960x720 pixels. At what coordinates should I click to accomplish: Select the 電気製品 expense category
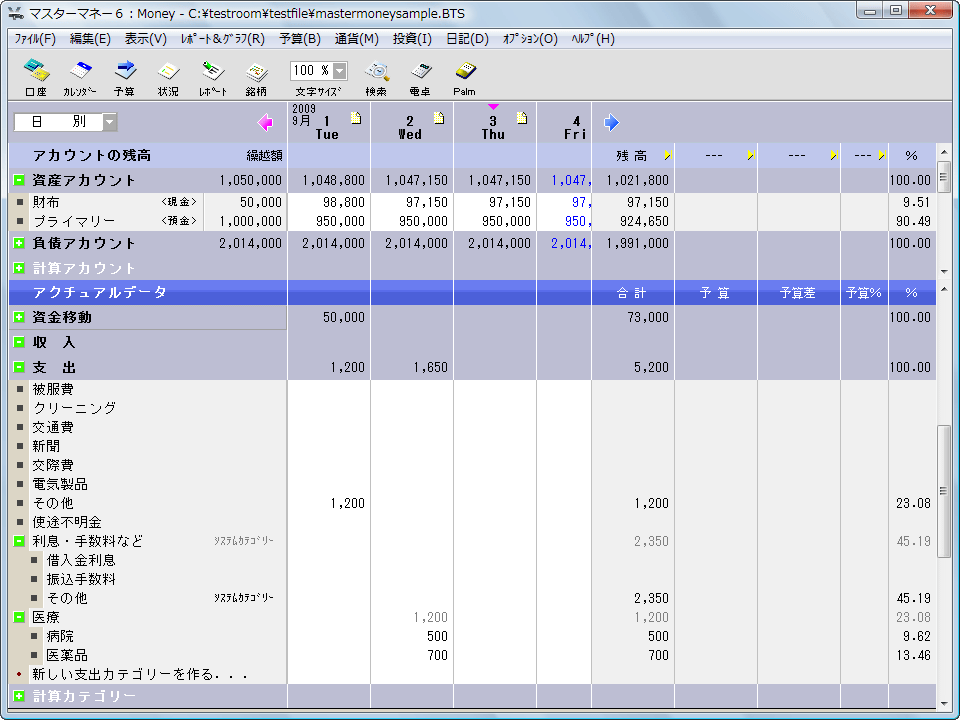point(60,484)
